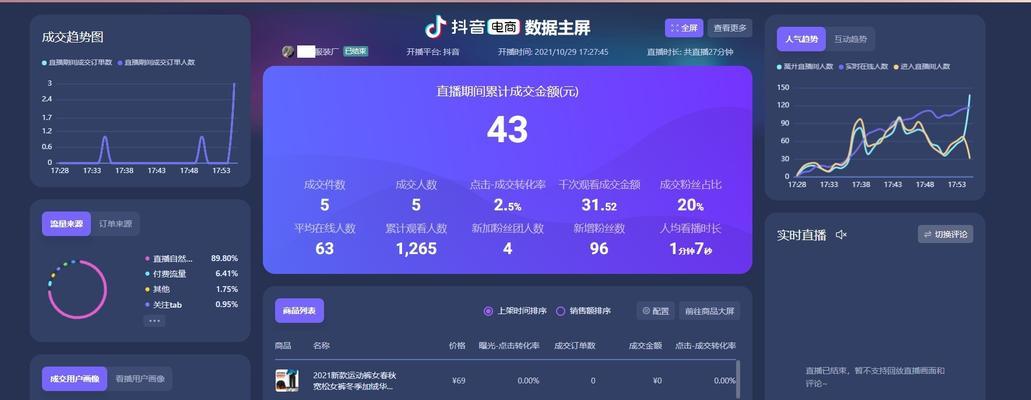The width and height of the screenshot is (1031, 400).
Task: Toggle 直播期间成交订单人数 legend in trend chart
Action: click(156, 62)
